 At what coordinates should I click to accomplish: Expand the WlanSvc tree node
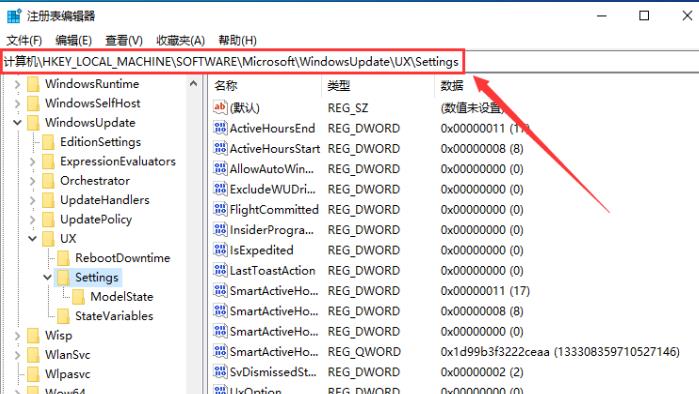[17, 355]
